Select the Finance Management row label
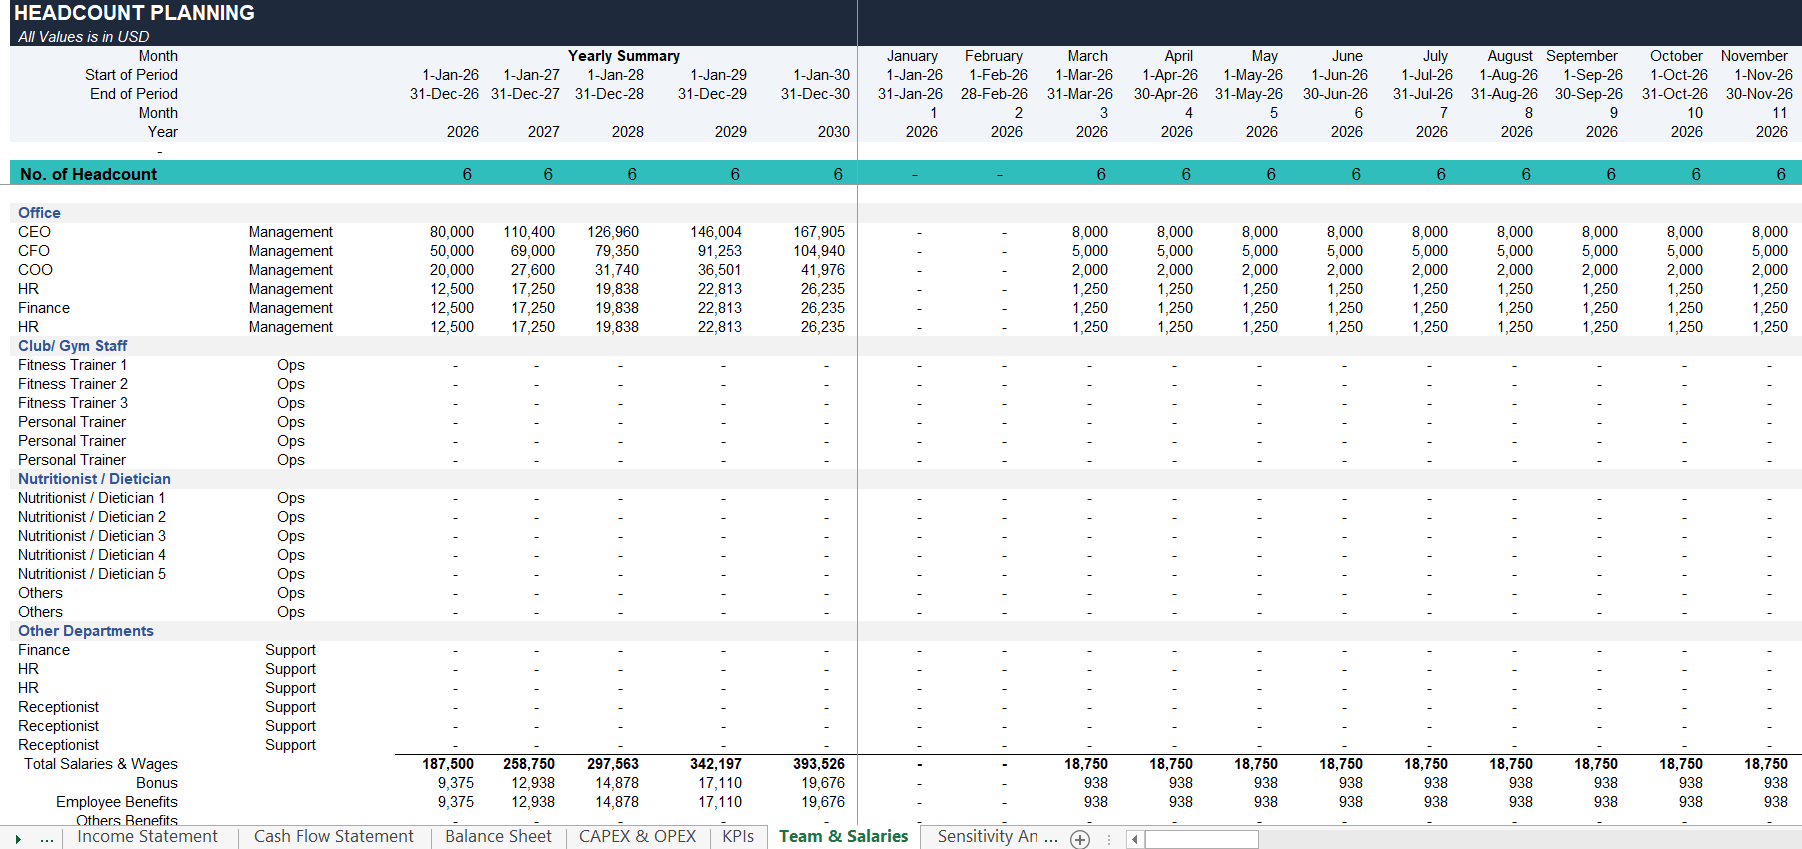1802x849 pixels. 44,308
